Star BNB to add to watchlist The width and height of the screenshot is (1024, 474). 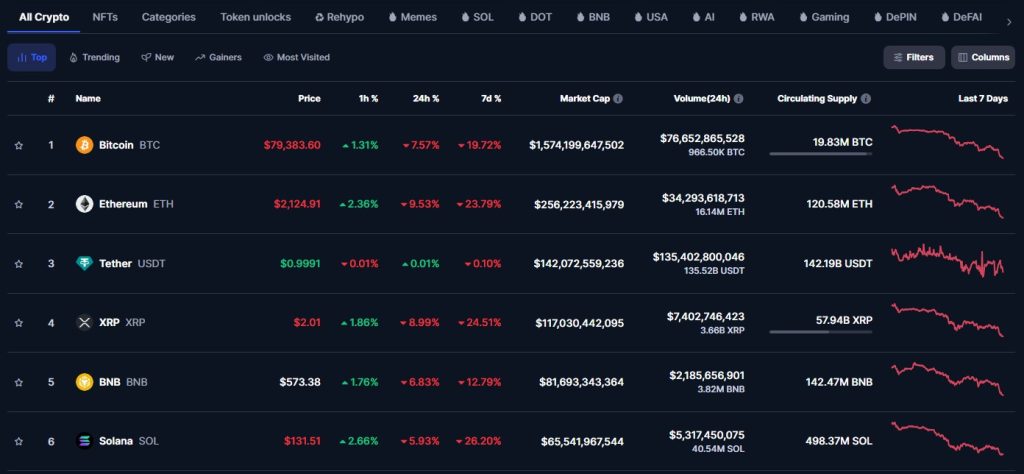[x=19, y=382]
